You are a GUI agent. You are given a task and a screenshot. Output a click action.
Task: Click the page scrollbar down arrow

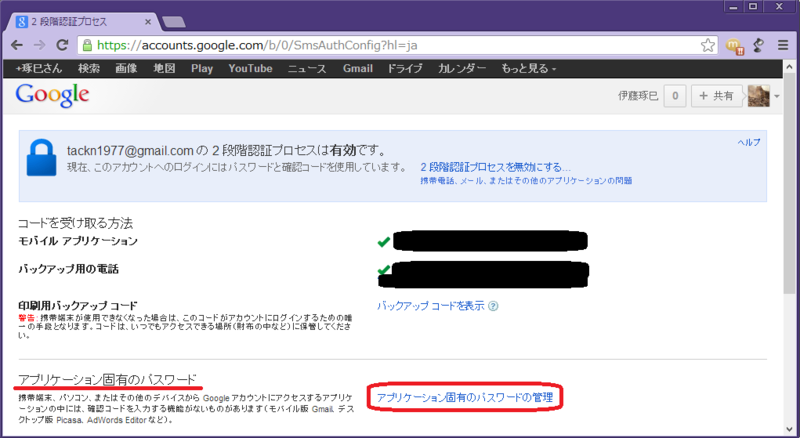[789, 430]
